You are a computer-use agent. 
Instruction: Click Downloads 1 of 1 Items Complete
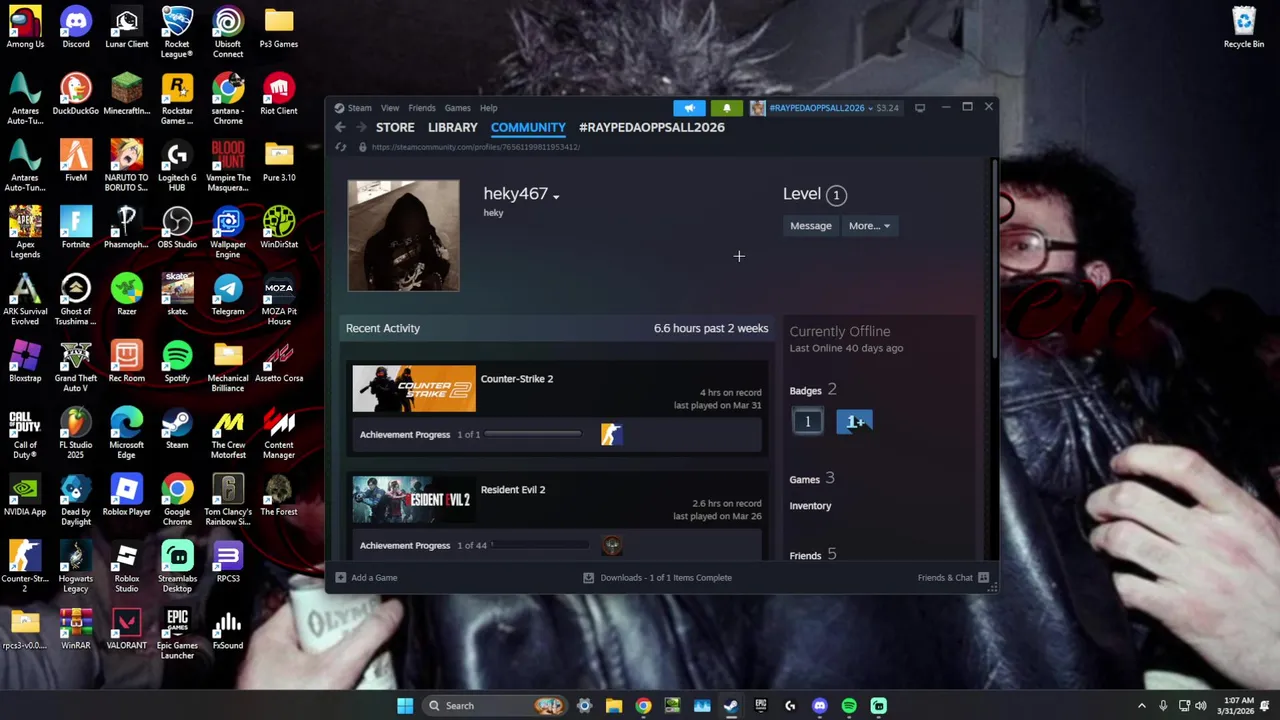click(666, 577)
